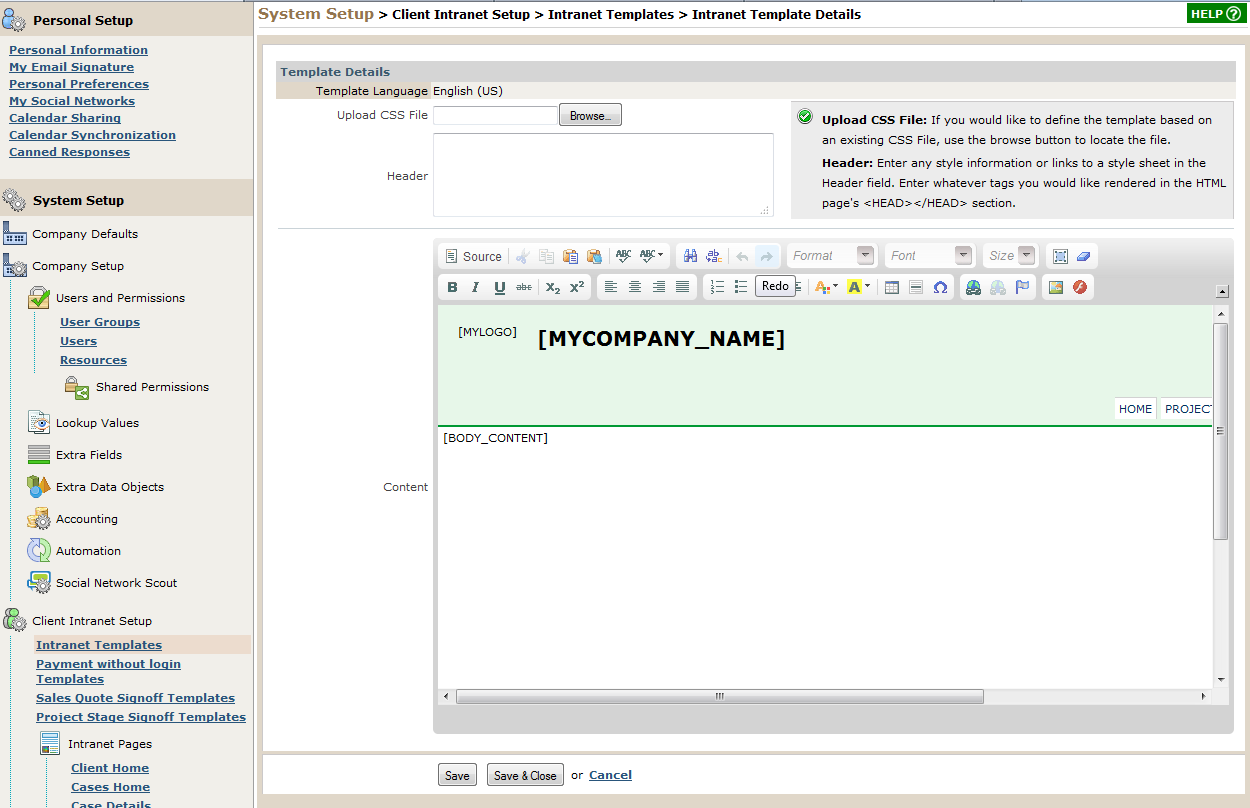Click the Undo arrow icon

742,256
